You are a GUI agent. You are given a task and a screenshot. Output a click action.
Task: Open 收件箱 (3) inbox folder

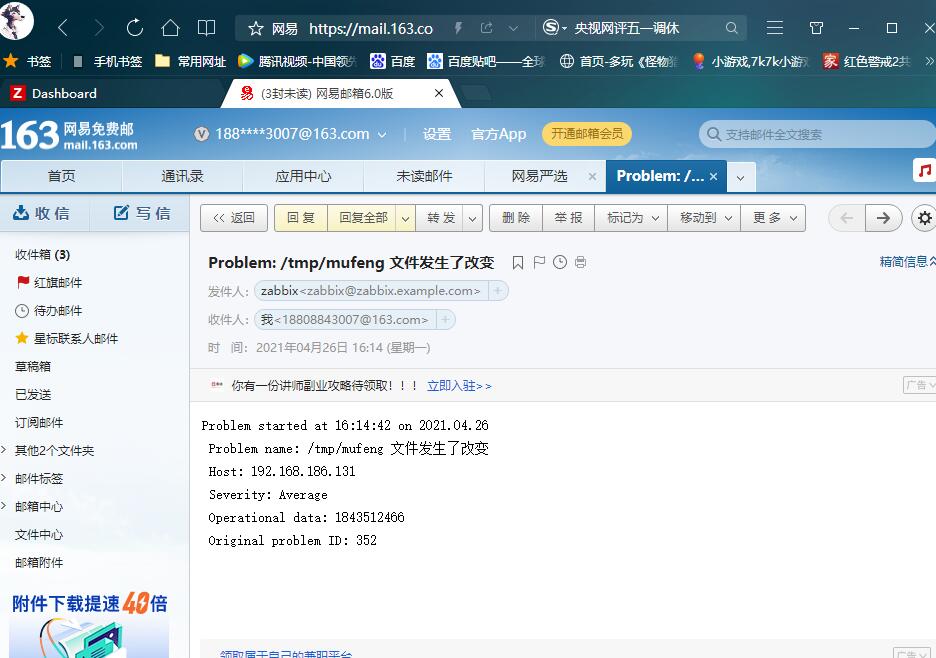click(42, 255)
